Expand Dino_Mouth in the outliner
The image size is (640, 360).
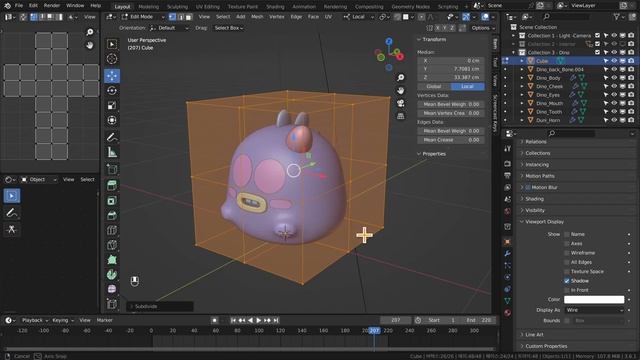click(x=522, y=103)
